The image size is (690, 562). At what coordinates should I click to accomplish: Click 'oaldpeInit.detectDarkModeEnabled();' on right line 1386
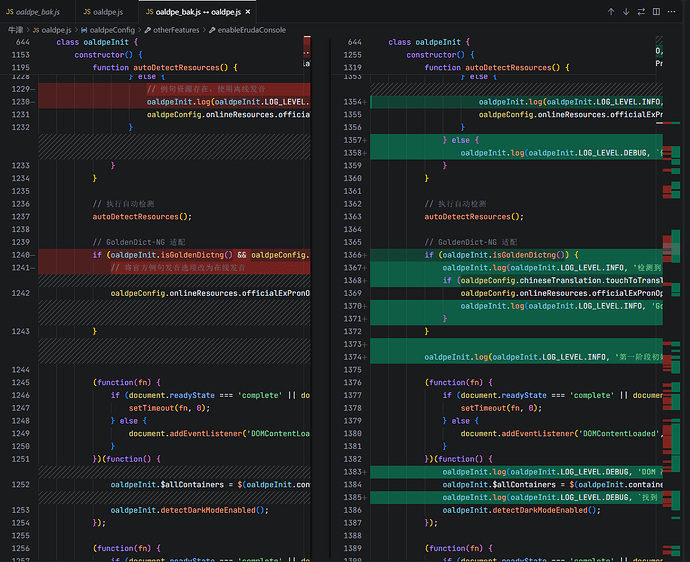(521, 511)
